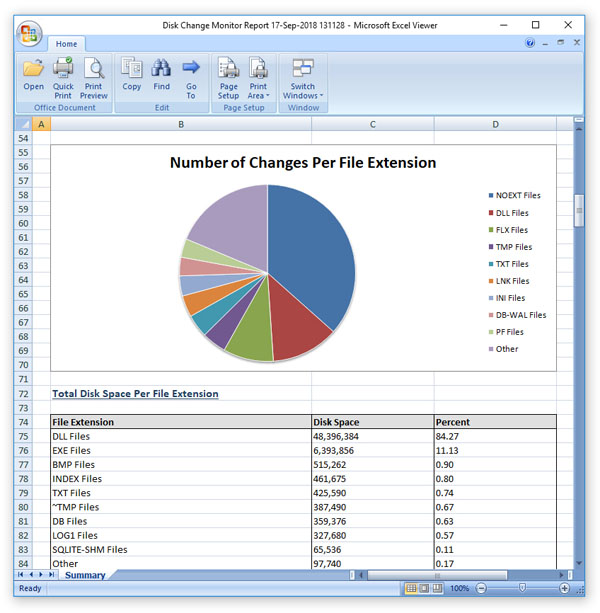This screenshot has height=613, width=600.
Task: Click the TMP Files legend entry
Action: point(510,247)
